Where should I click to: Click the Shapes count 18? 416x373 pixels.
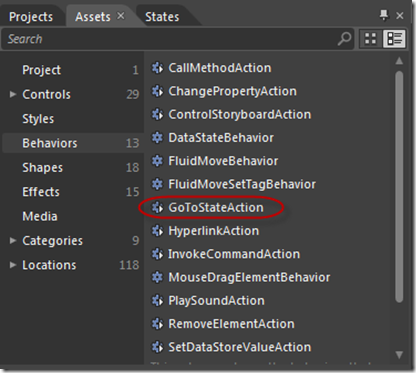pos(132,167)
